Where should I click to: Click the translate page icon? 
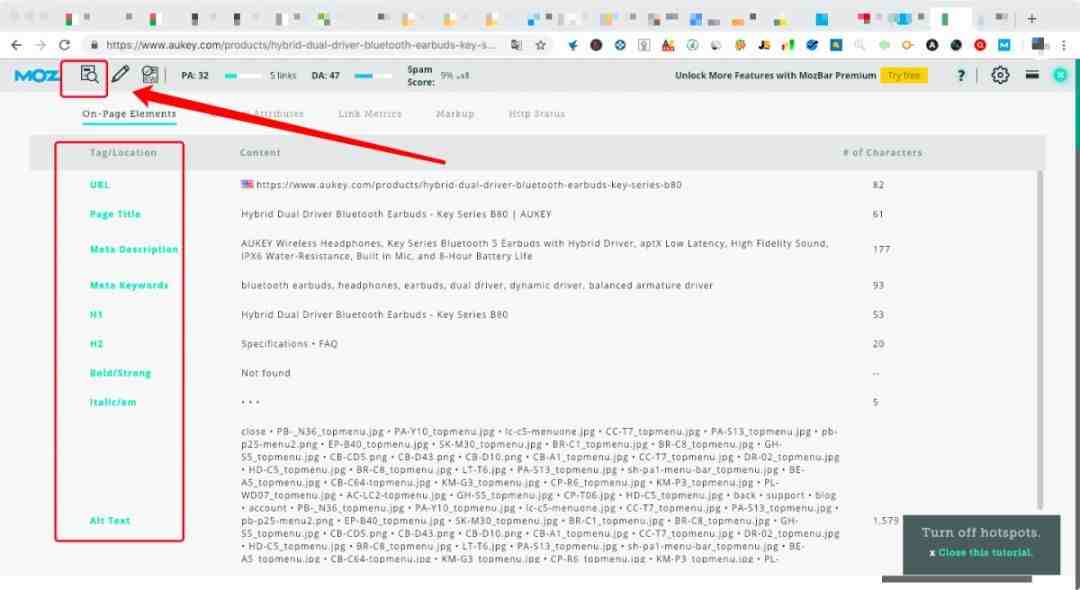[x=517, y=45]
